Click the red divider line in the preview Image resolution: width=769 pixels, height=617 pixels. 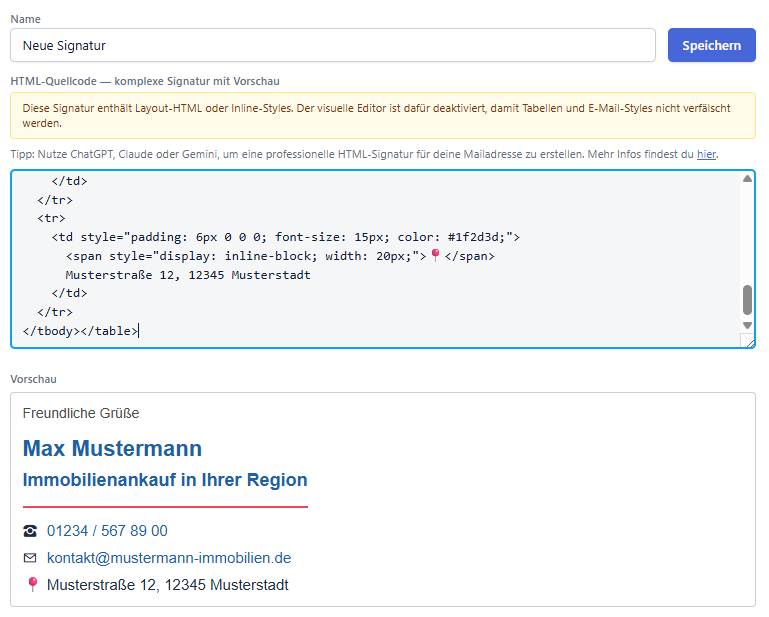(165, 507)
